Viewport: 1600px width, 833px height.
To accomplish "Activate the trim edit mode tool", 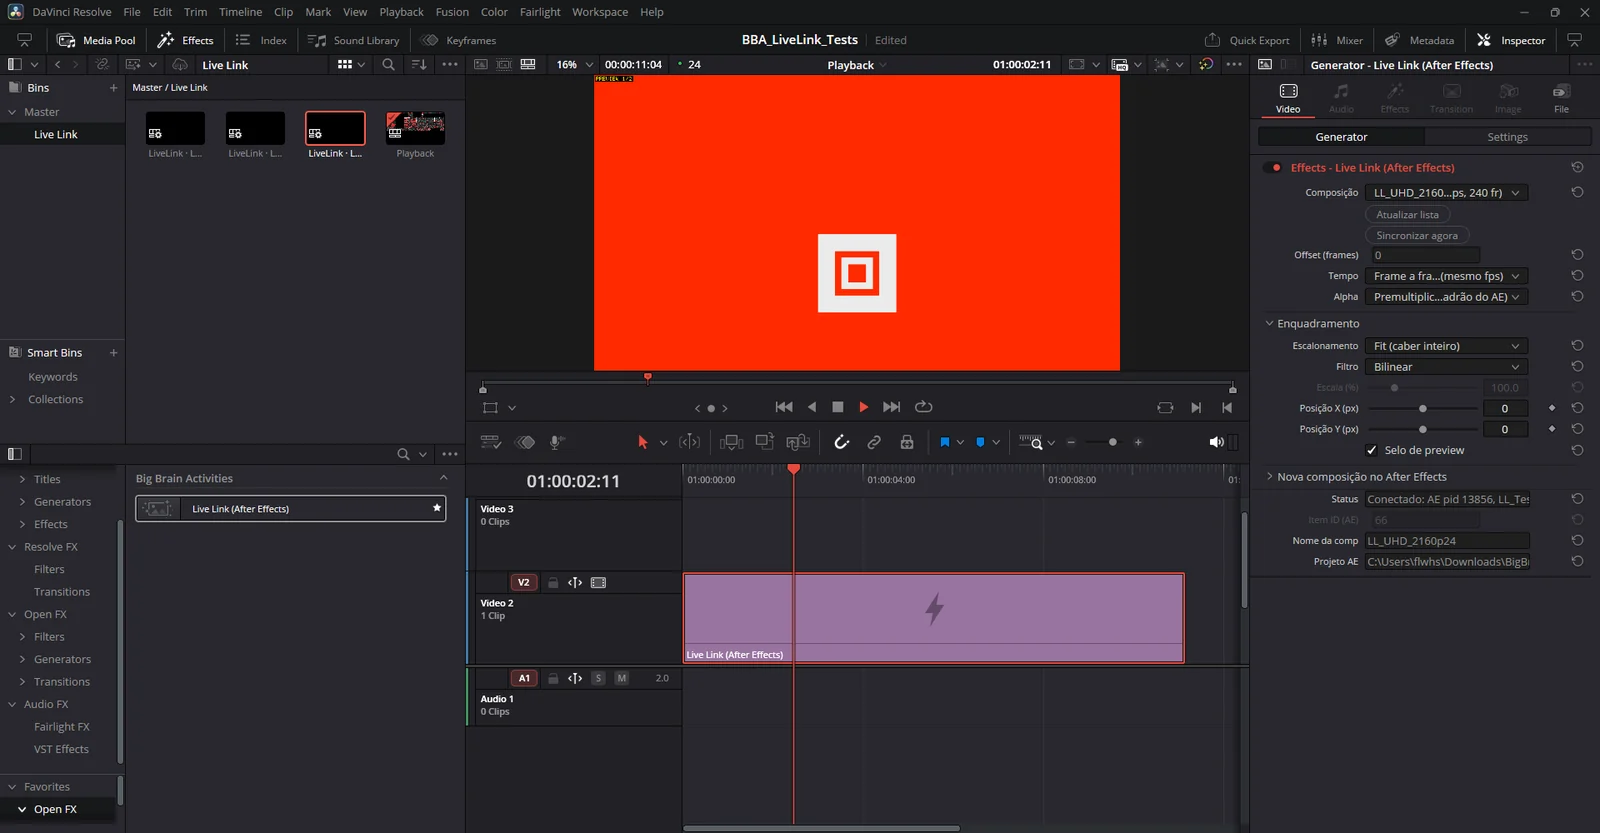I will (x=689, y=442).
